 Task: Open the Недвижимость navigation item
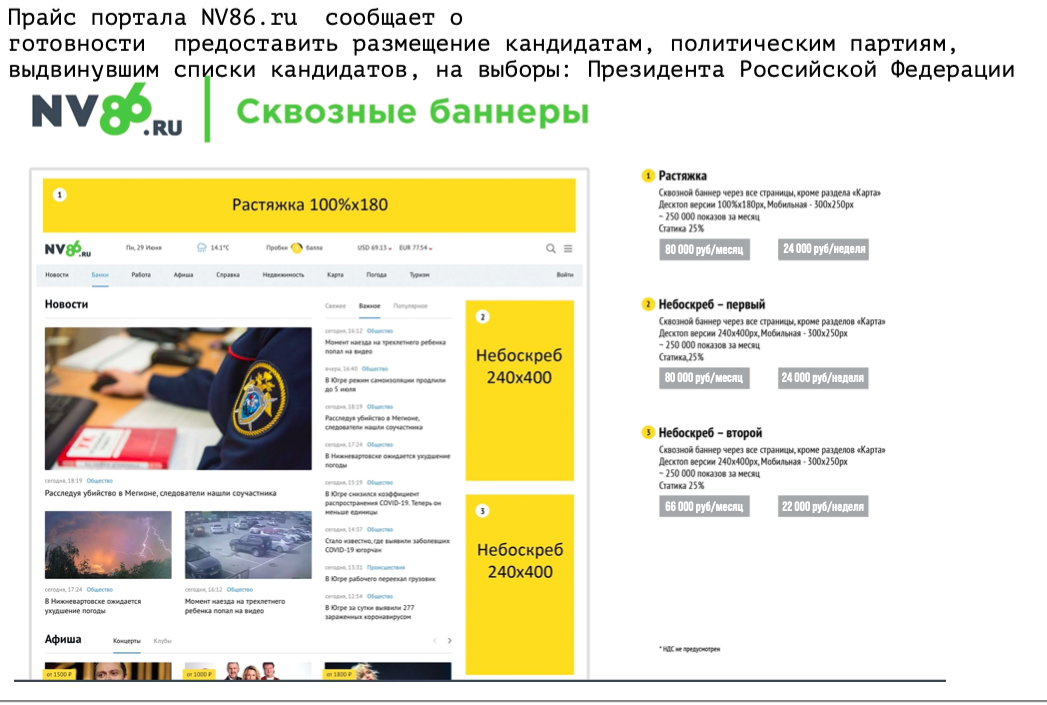click(x=283, y=275)
